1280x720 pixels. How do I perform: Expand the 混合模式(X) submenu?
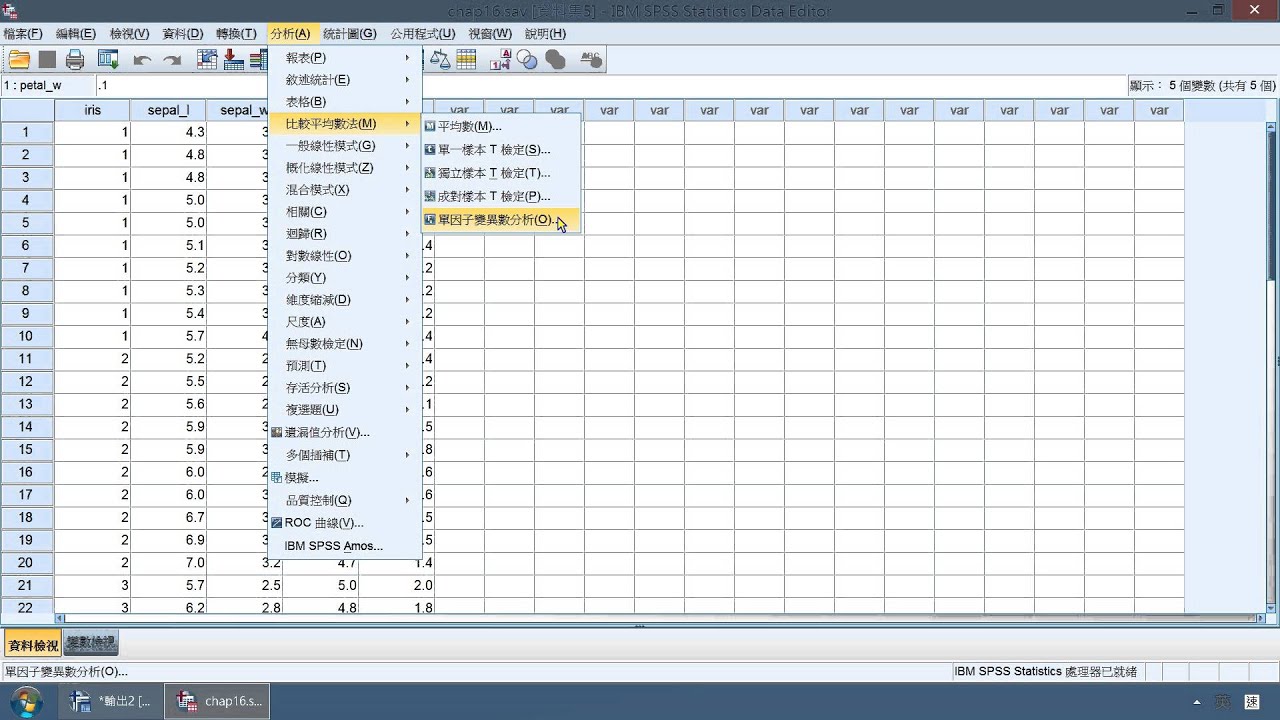coord(345,190)
